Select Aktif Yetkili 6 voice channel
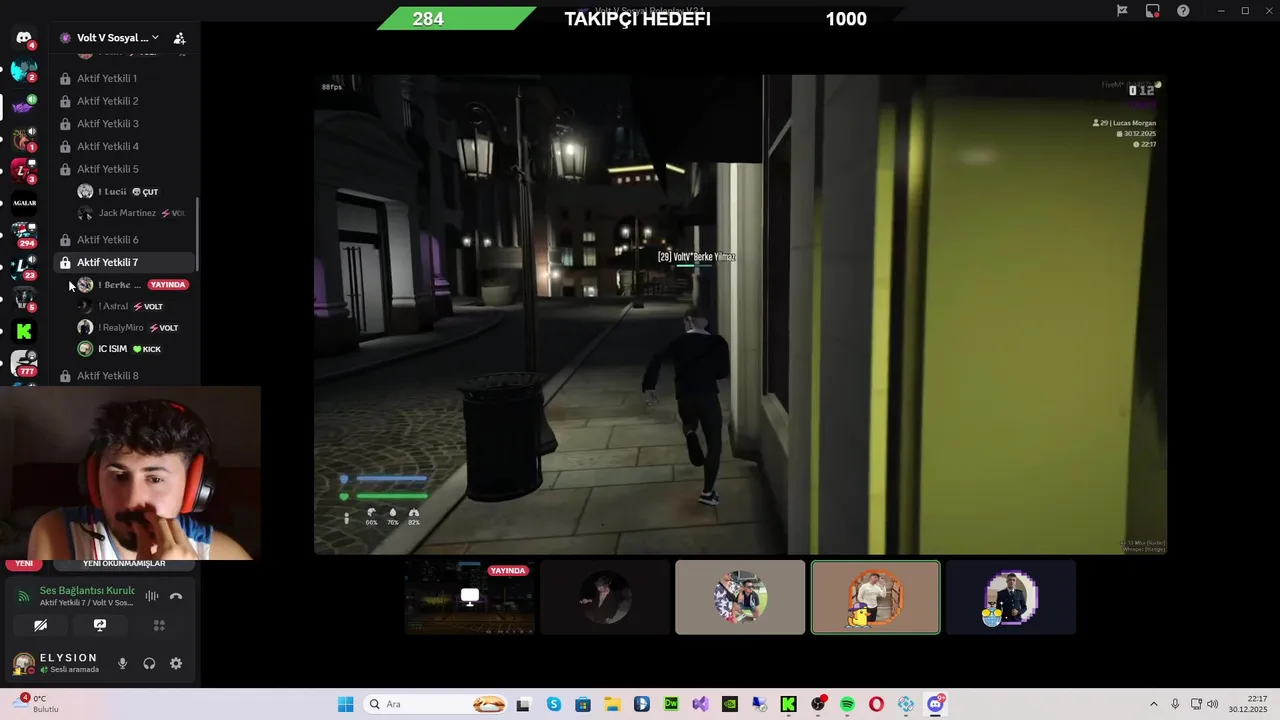Screen dimensions: 1280x720 (124, 240)
